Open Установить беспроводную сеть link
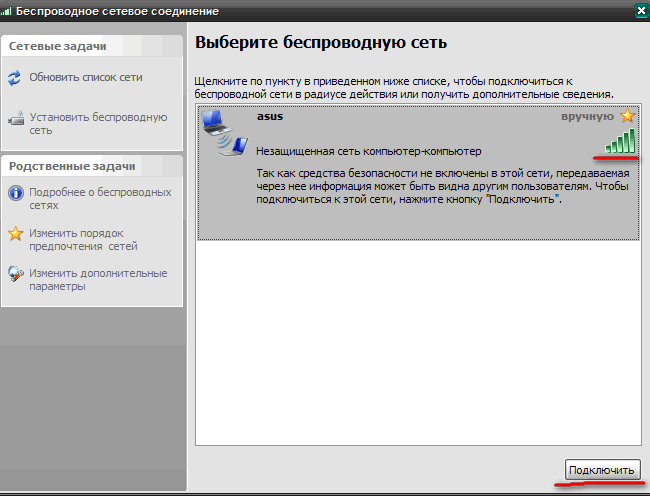 click(x=98, y=124)
